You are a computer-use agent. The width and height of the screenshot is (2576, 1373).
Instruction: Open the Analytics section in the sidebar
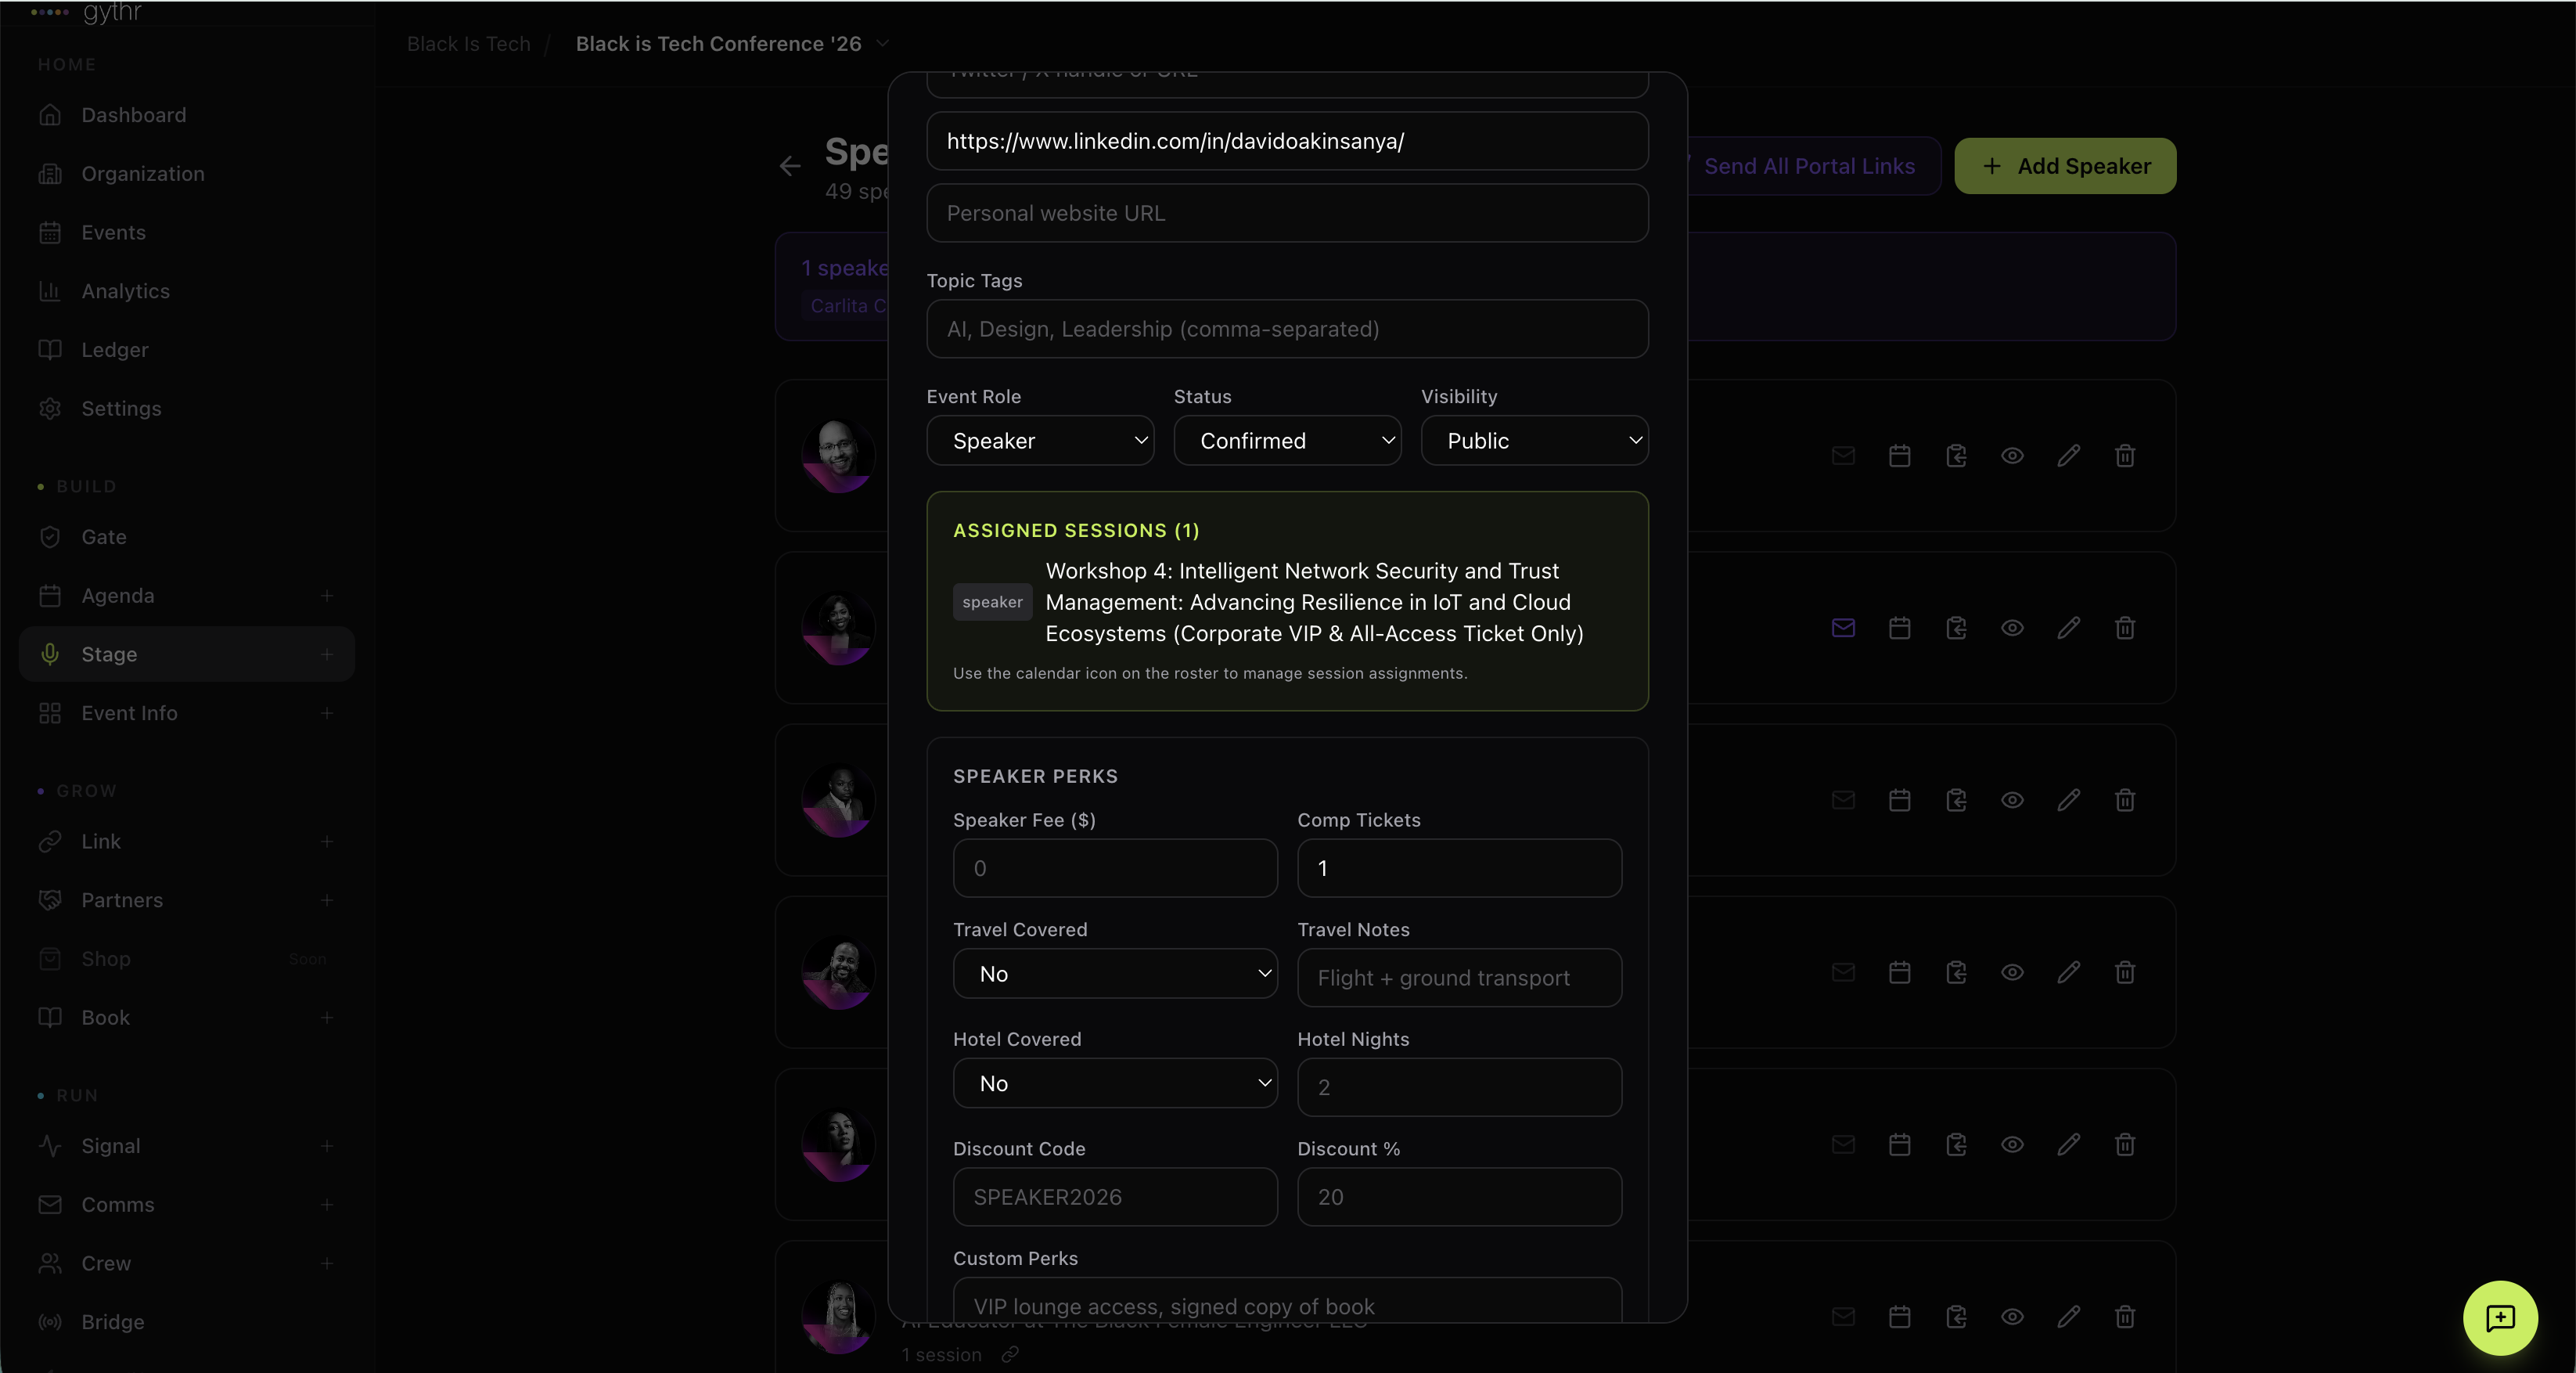click(126, 291)
